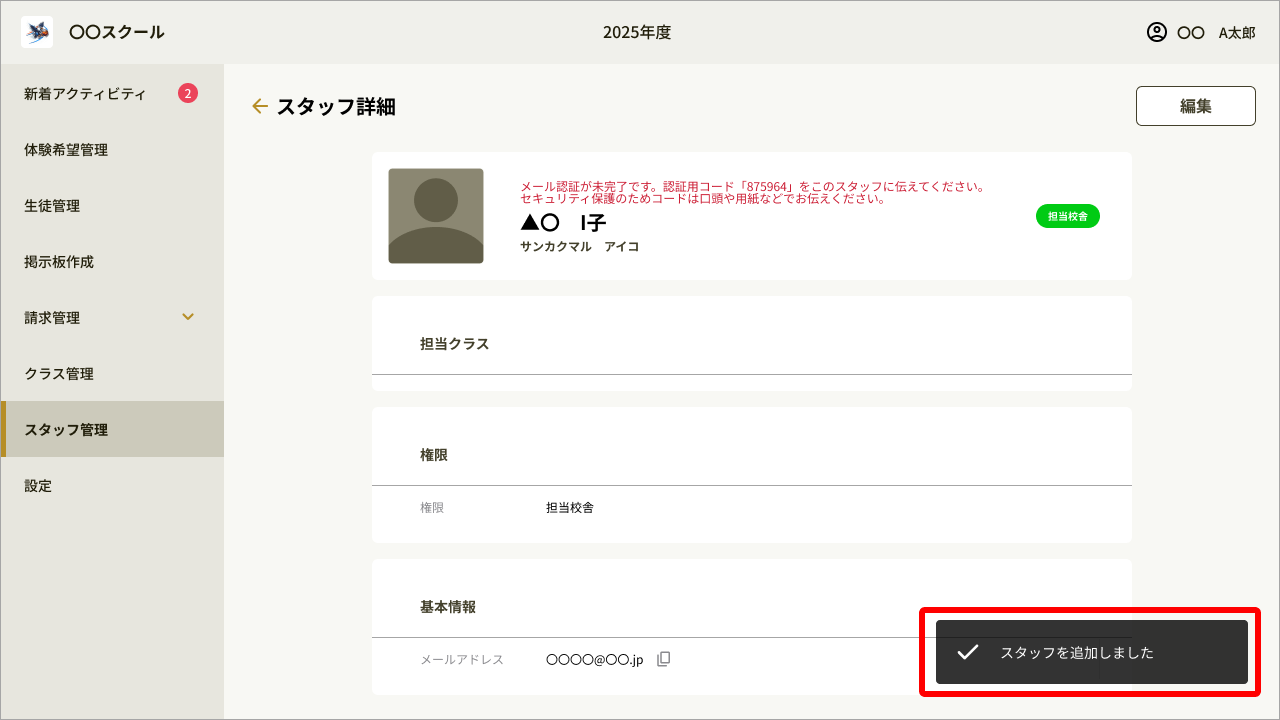Click the checkmark icon in the toast

965,653
